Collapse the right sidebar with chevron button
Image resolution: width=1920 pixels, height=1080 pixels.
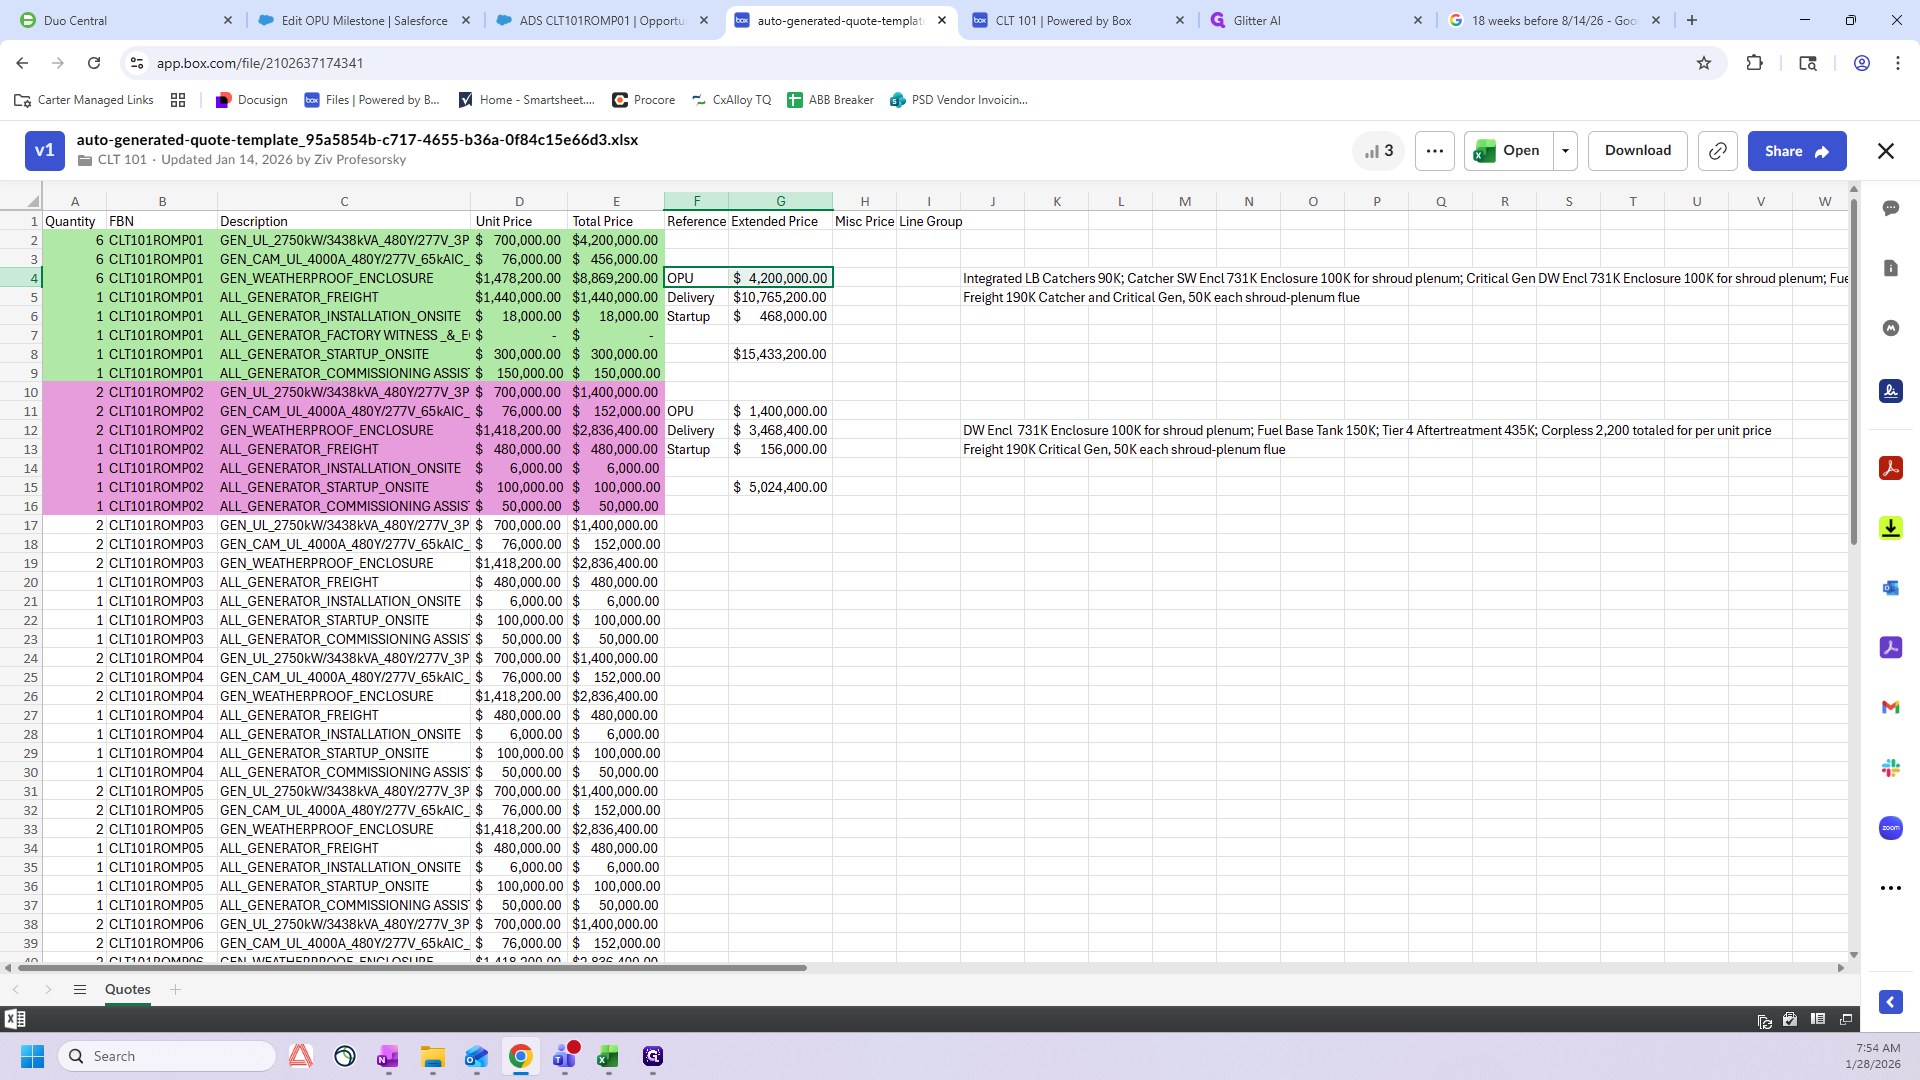[1890, 1002]
